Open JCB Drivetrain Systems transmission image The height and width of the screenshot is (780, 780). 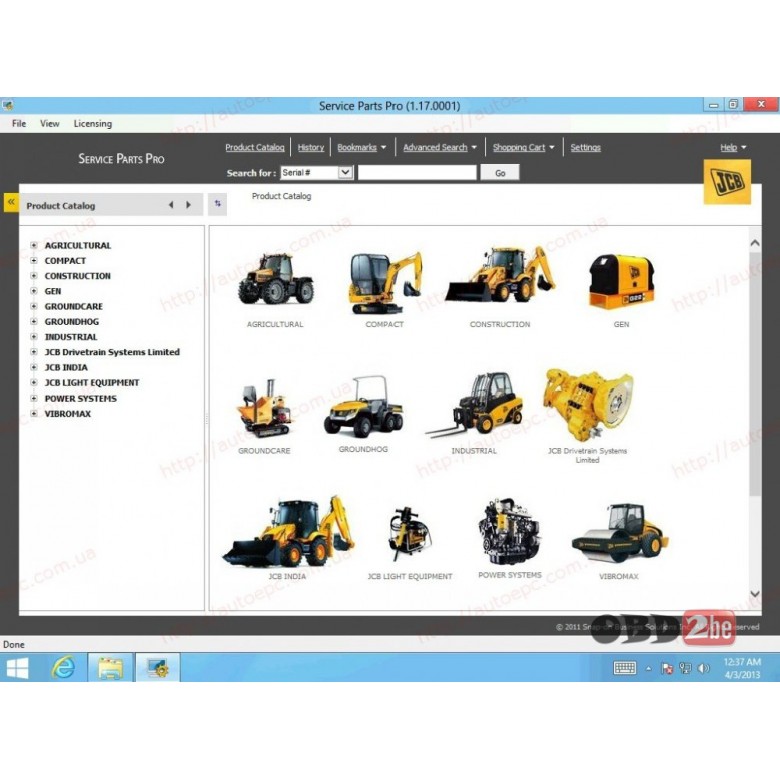pyautogui.click(x=587, y=404)
